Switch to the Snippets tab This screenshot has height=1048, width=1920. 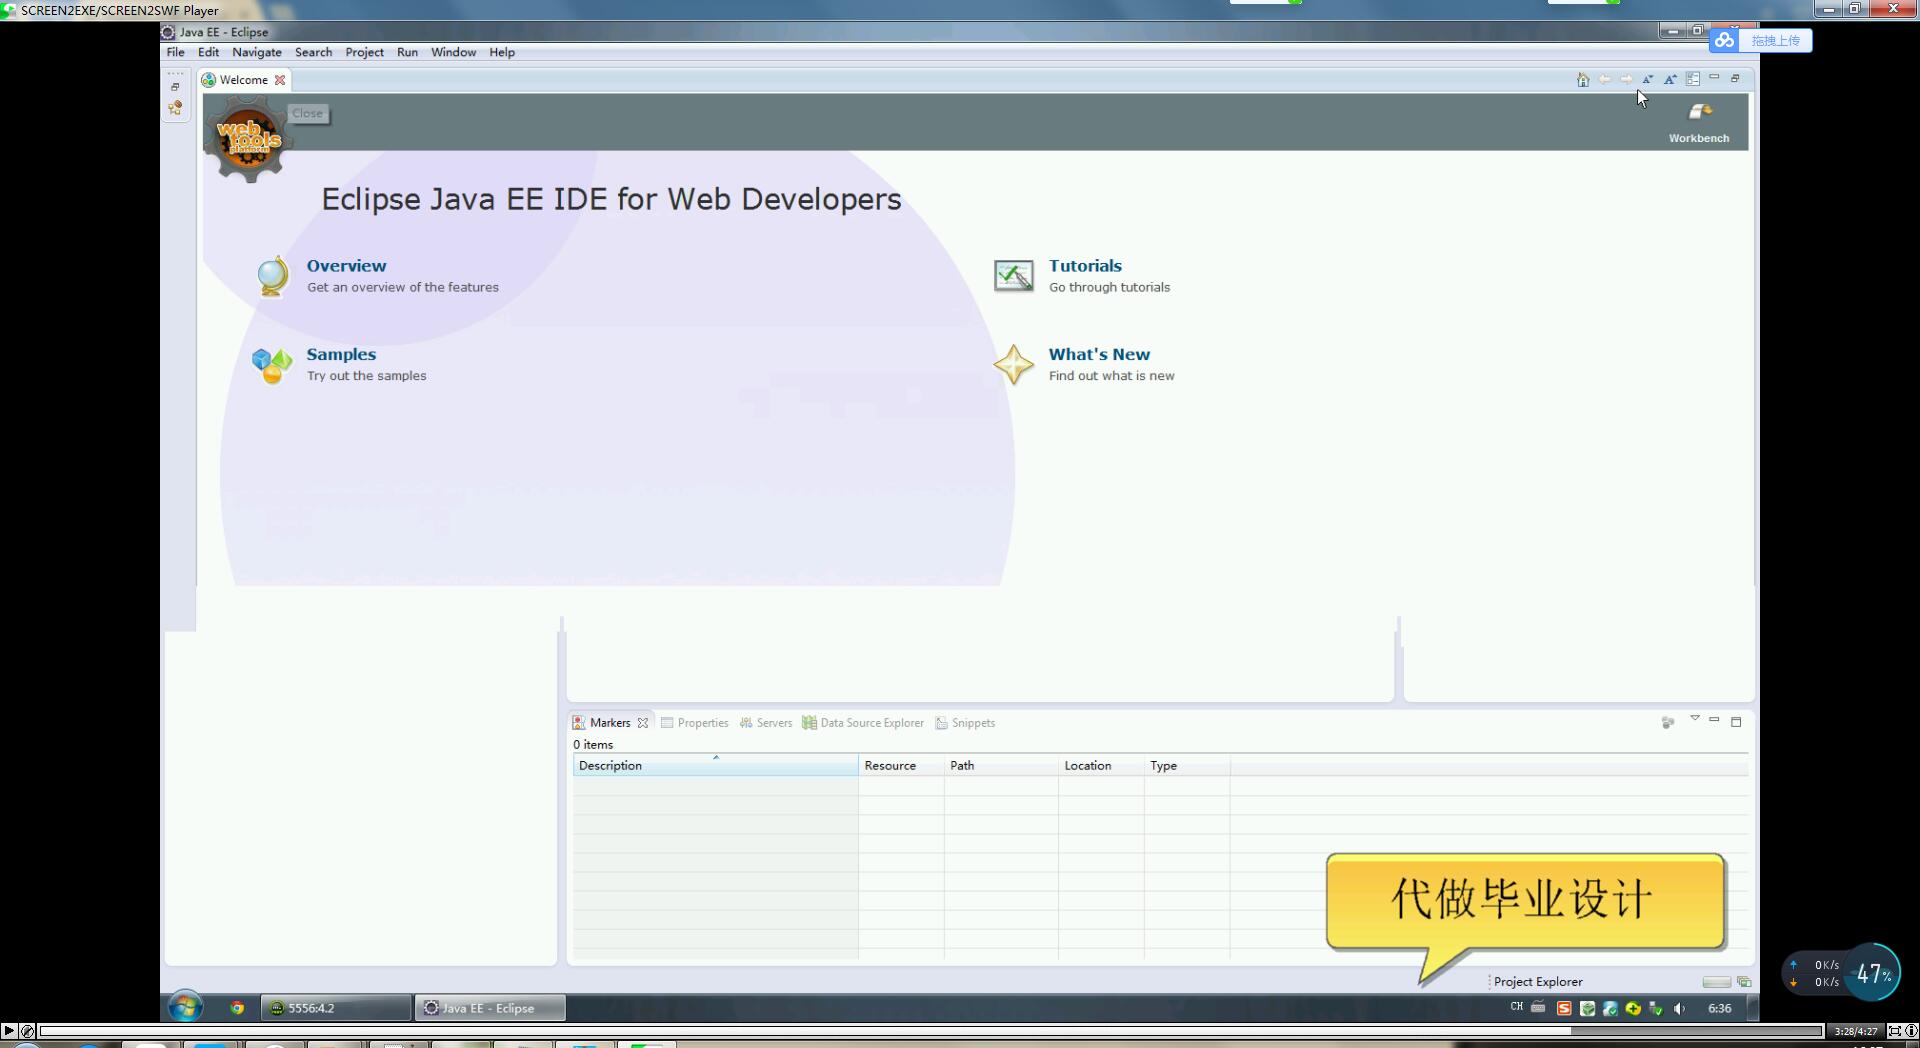(x=965, y=723)
